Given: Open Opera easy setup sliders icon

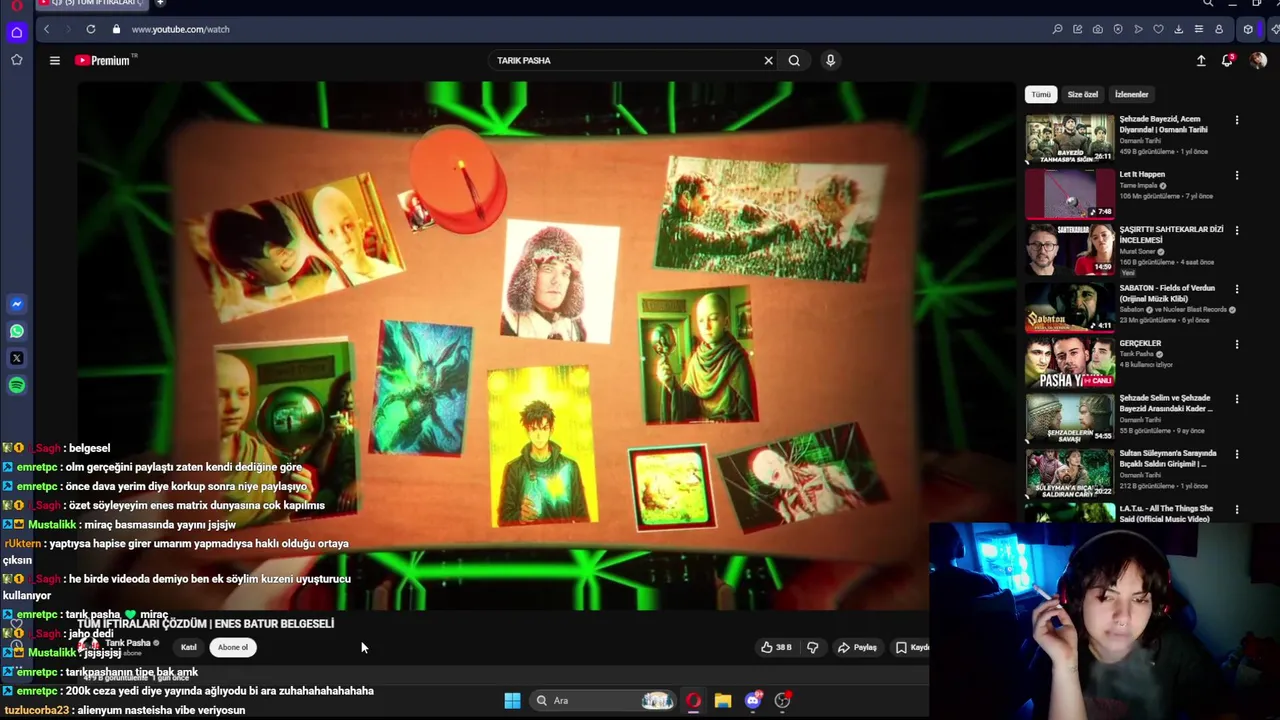Looking at the screenshot, I should point(1198,29).
